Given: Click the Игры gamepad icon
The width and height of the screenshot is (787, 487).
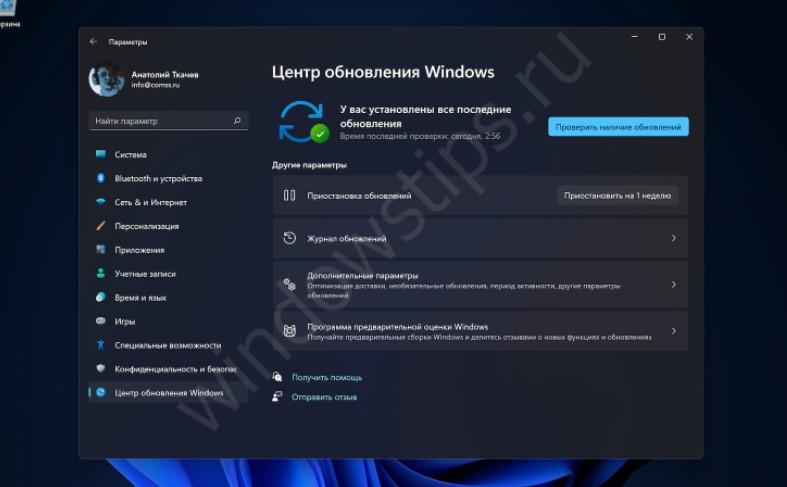Looking at the screenshot, I should coord(100,321).
